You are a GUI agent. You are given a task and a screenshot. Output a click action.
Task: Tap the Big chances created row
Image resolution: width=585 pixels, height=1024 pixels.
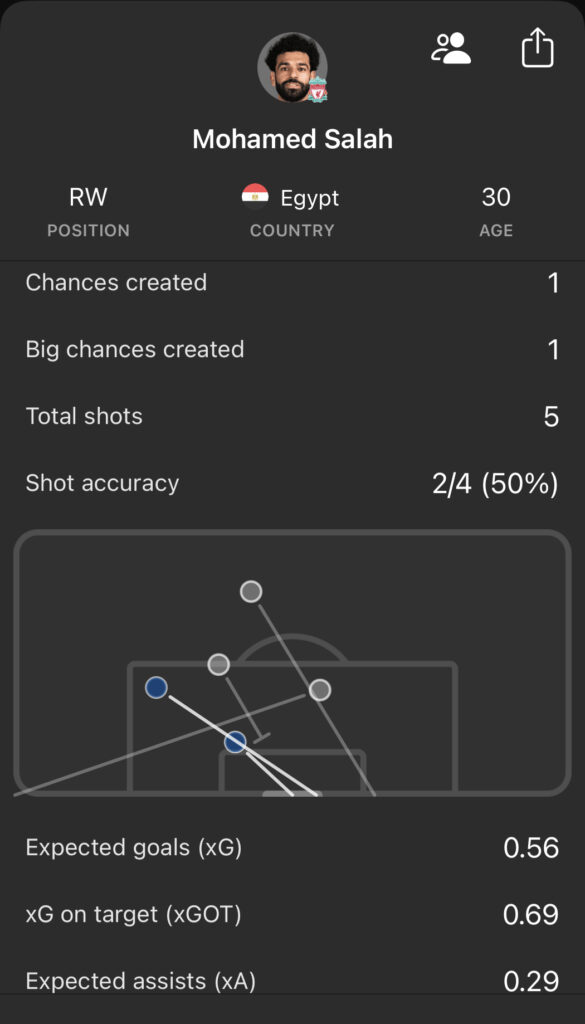pos(292,349)
